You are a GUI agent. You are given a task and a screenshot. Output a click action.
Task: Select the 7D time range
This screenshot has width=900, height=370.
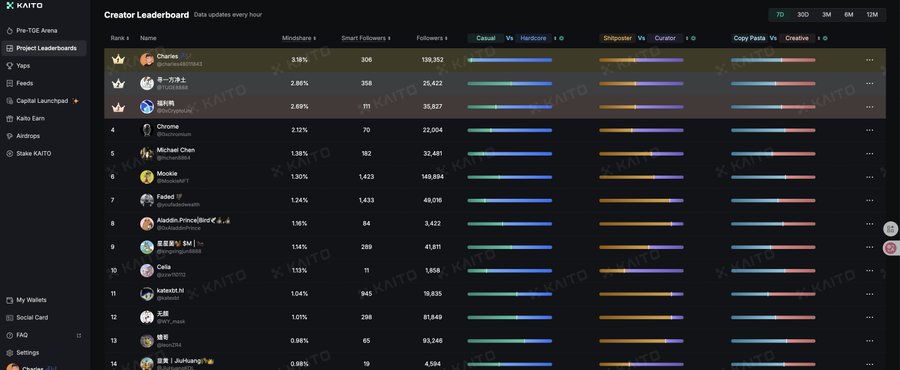tap(780, 15)
